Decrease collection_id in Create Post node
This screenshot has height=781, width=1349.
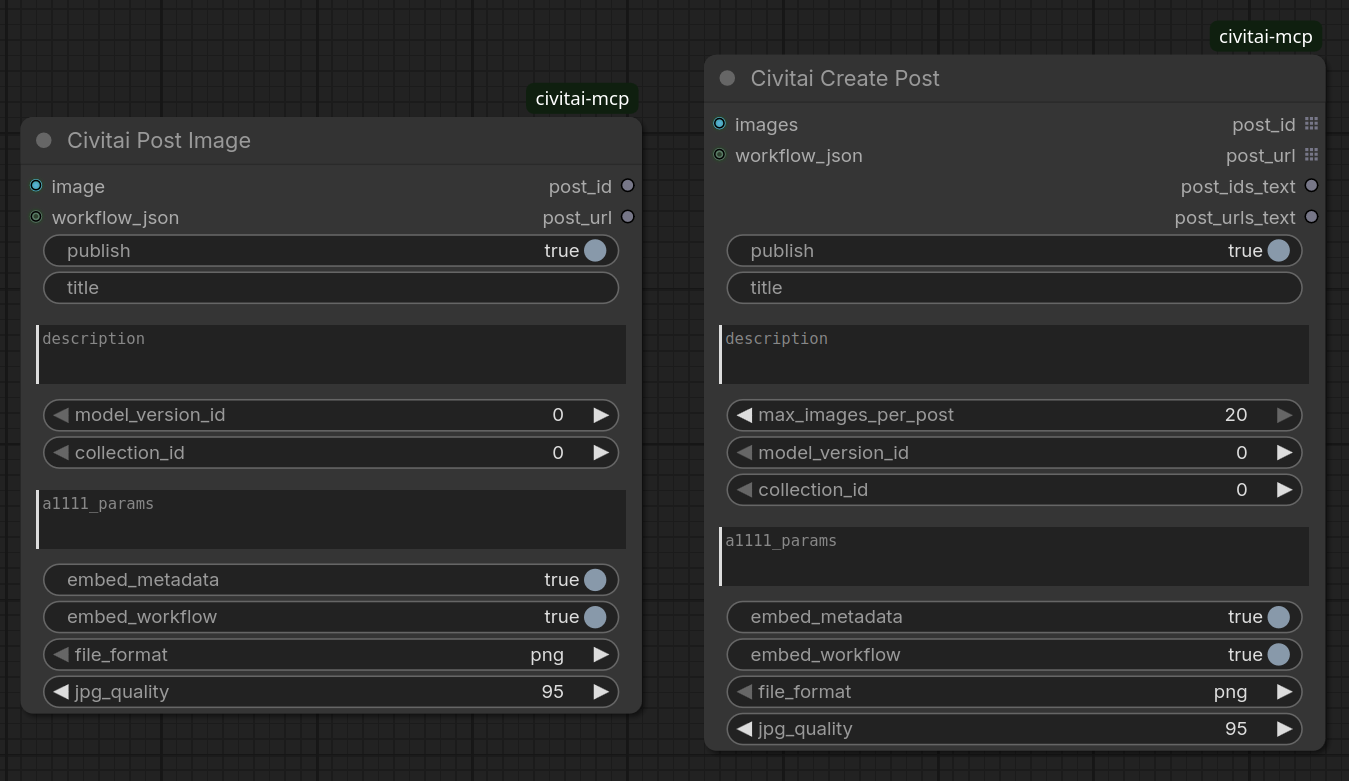pos(744,490)
